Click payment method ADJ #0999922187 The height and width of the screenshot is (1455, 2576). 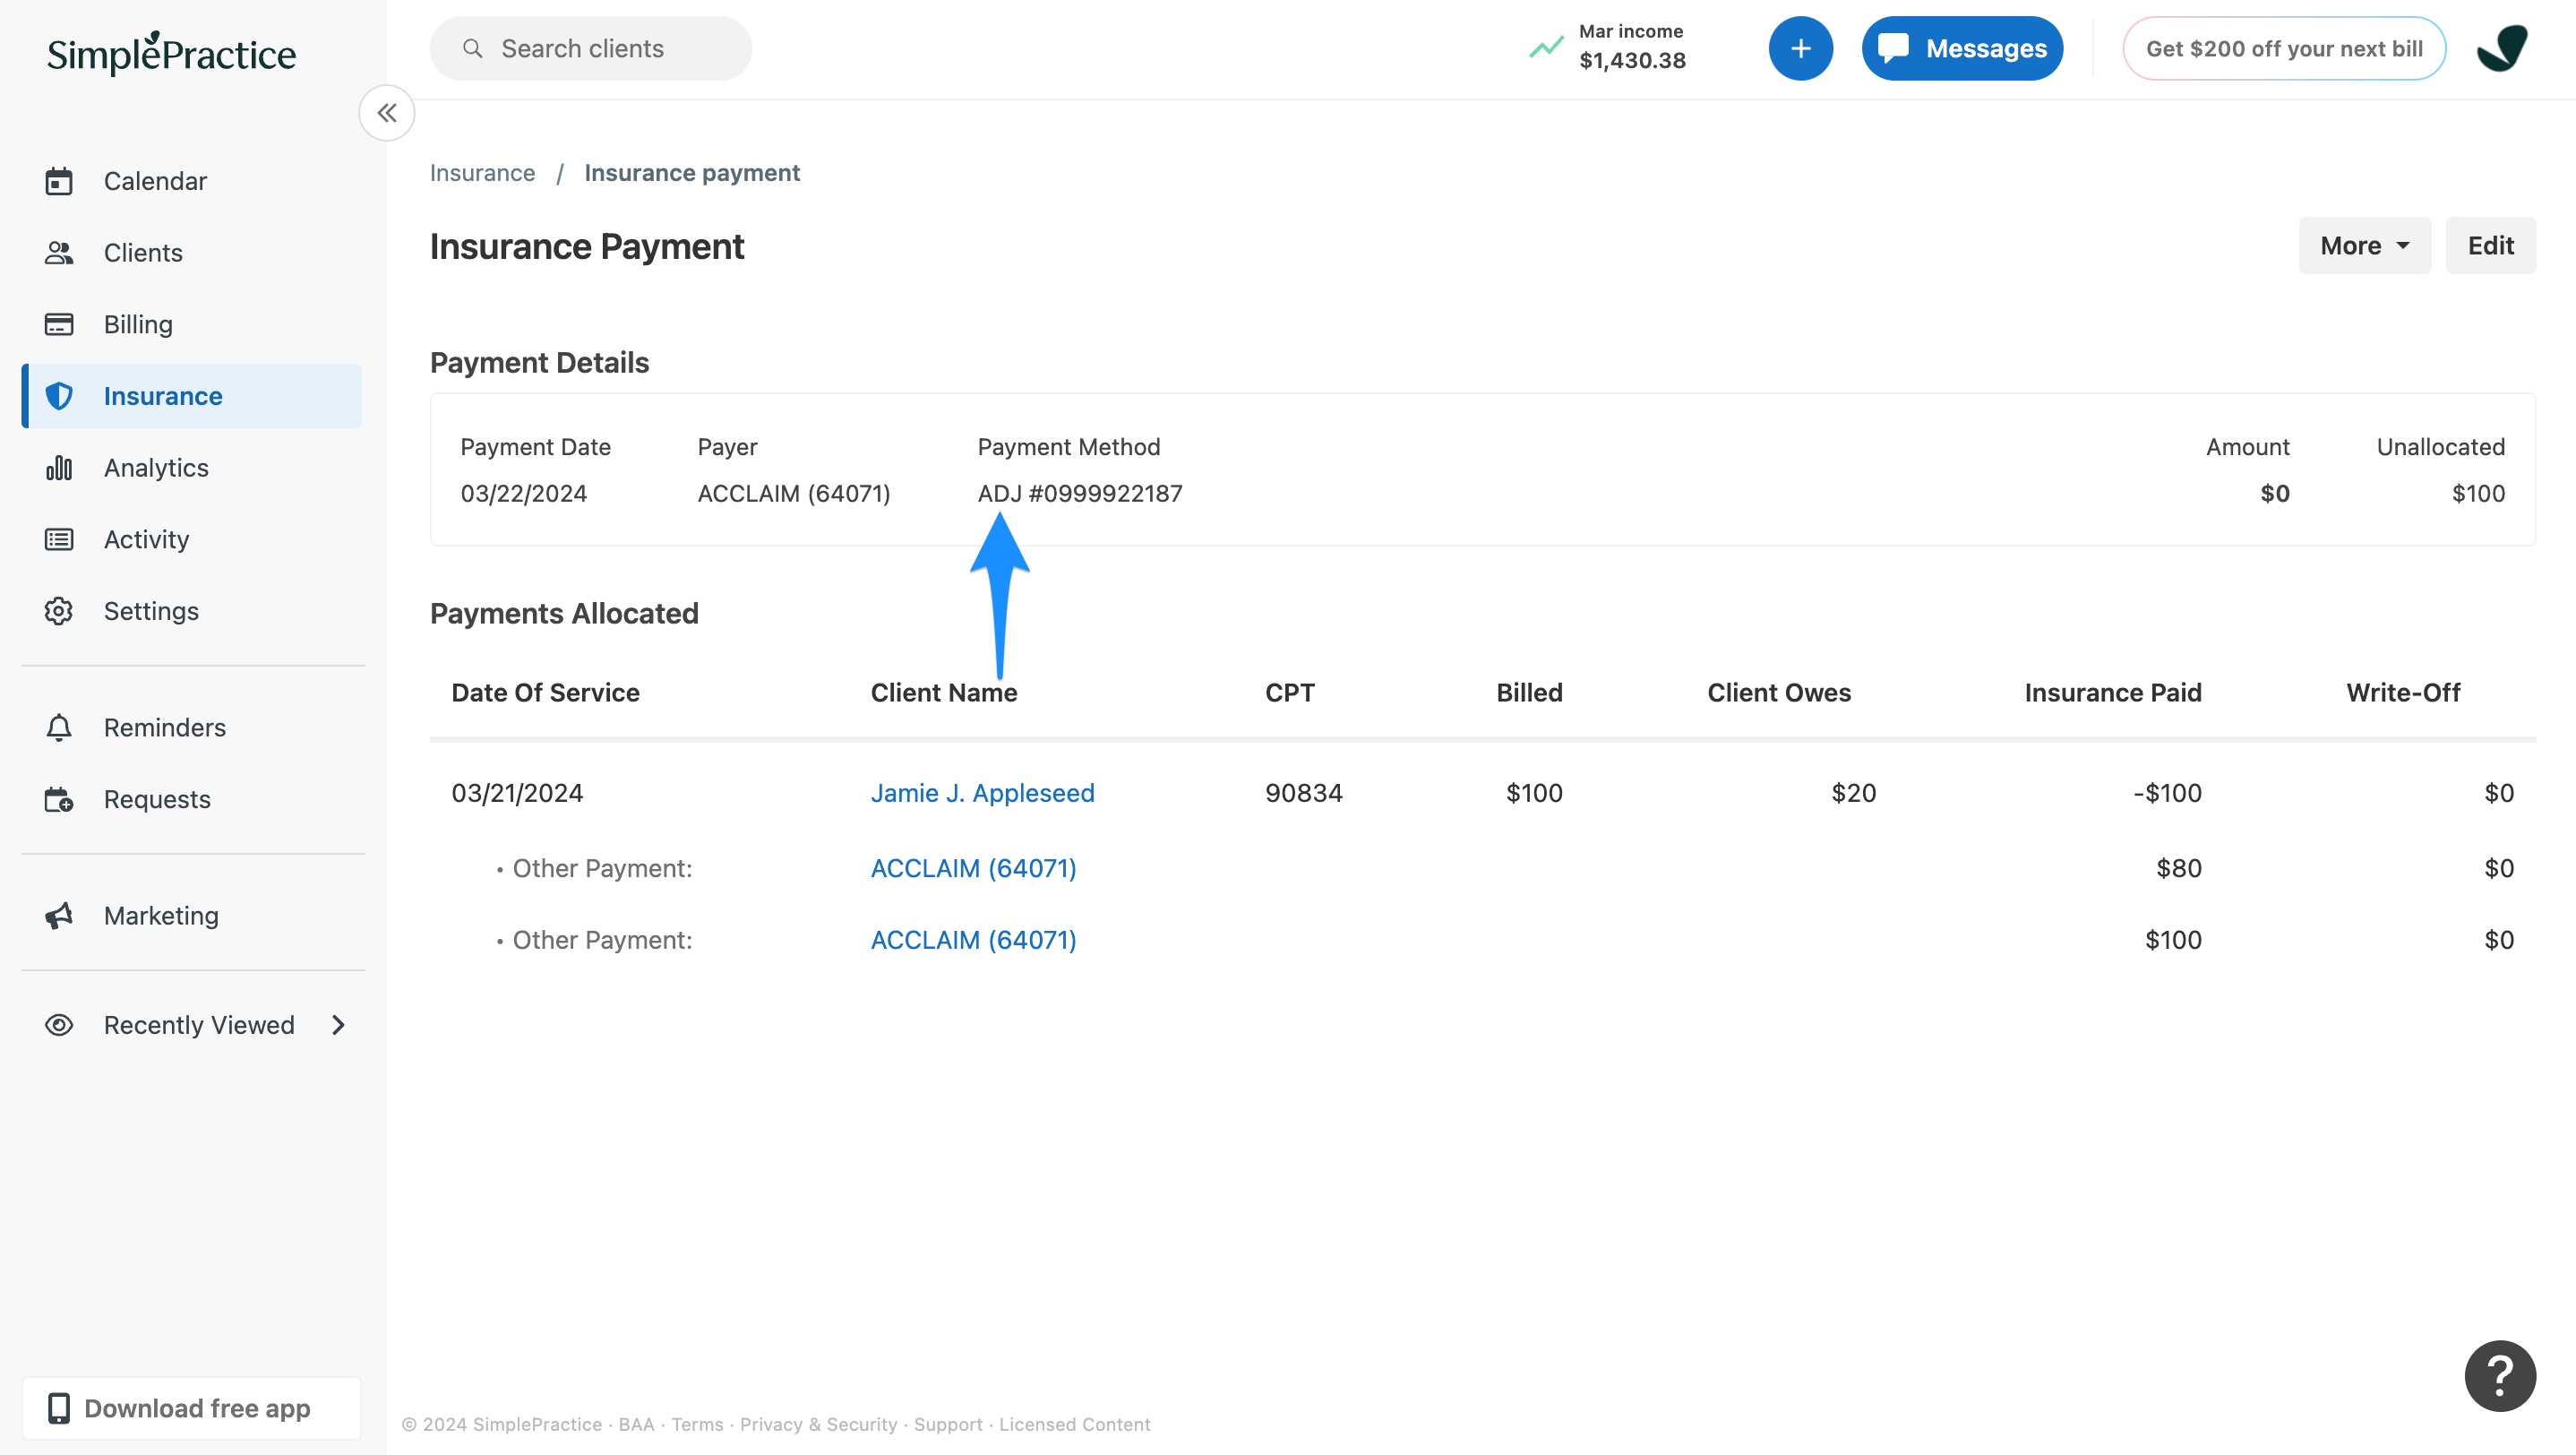(1080, 493)
